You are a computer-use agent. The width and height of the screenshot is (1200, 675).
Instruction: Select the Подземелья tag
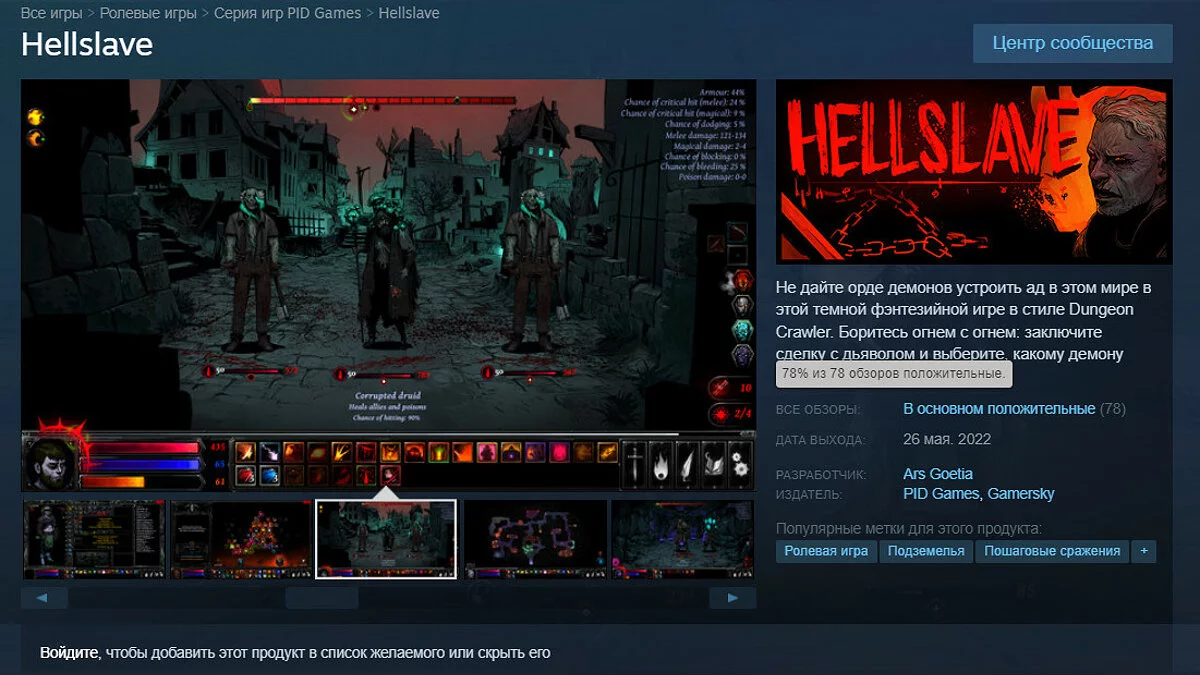(x=927, y=551)
